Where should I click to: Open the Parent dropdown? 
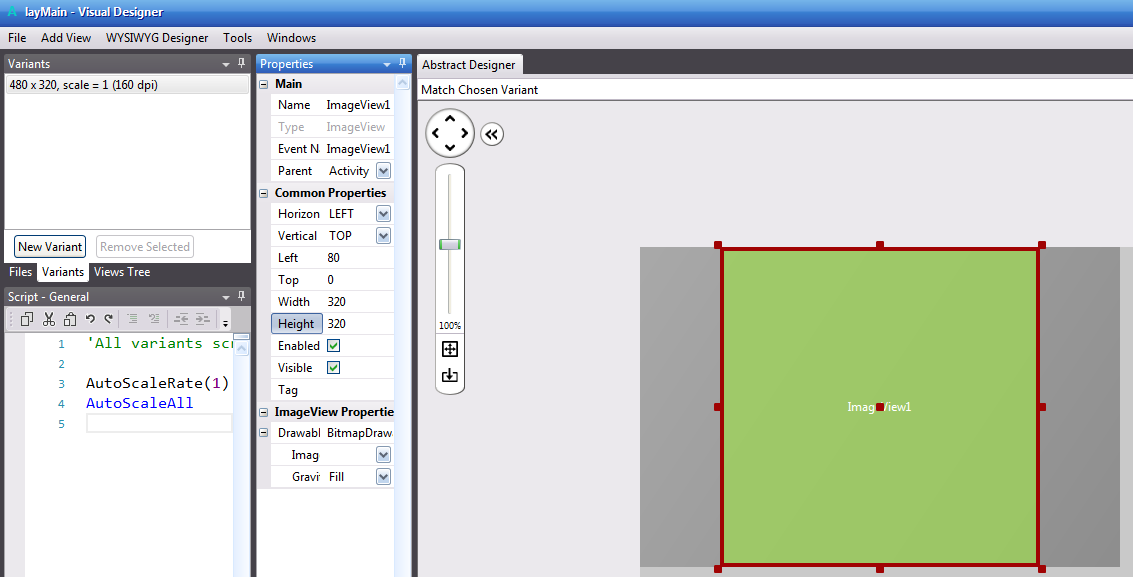click(384, 171)
